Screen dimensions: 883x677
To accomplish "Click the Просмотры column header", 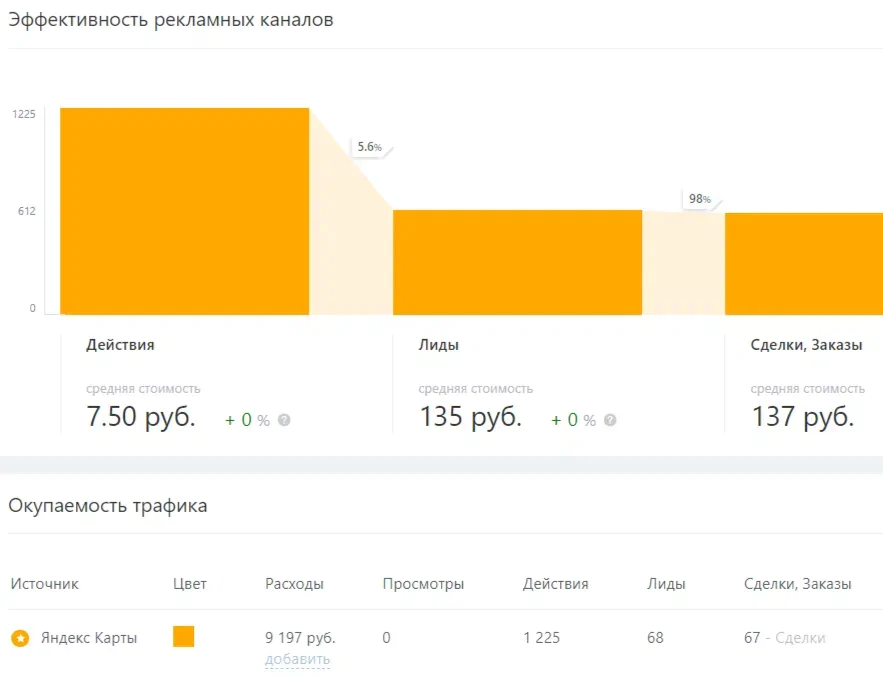I will click(x=423, y=584).
